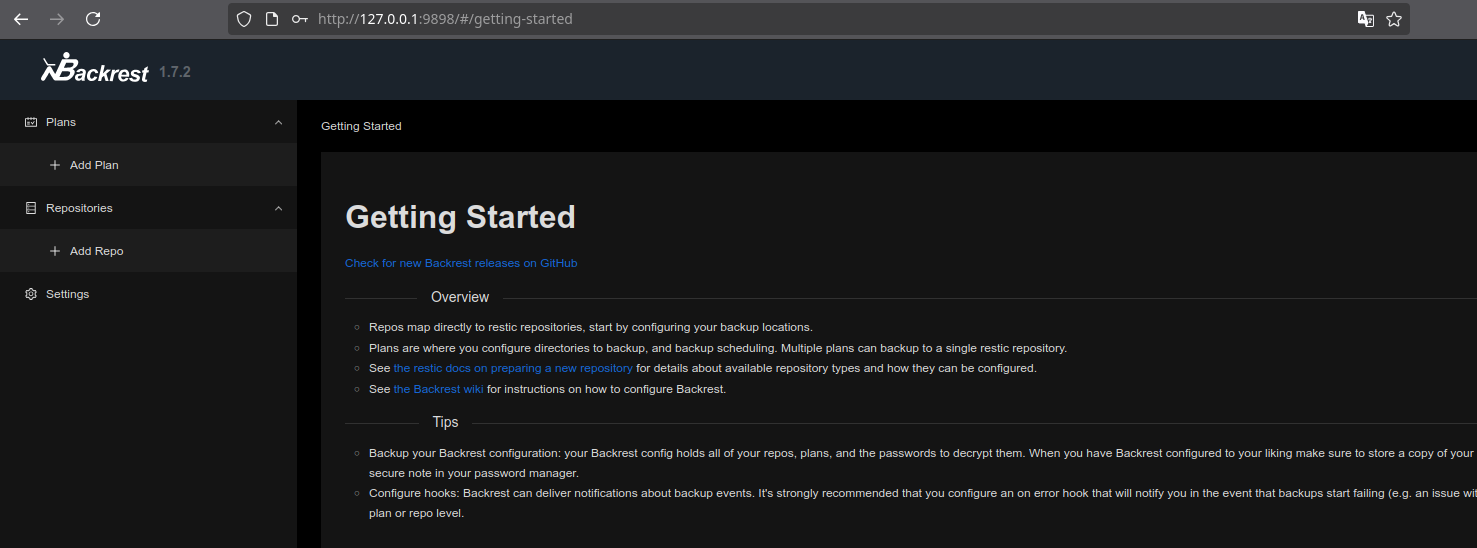This screenshot has height=548, width=1477.
Task: Open the Add Plan menu item
Action: pyautogui.click(x=94, y=165)
